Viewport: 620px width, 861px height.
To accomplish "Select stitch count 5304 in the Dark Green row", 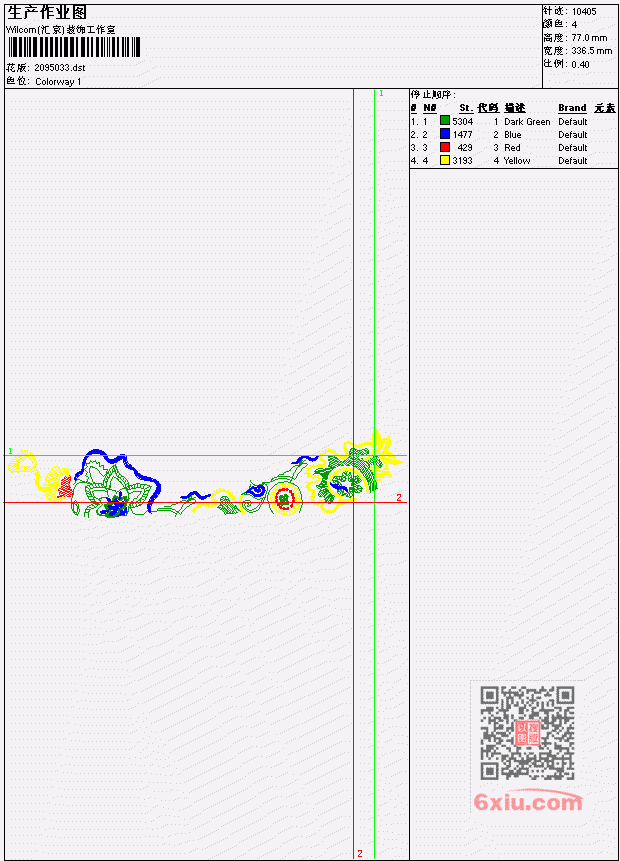I will (462, 121).
